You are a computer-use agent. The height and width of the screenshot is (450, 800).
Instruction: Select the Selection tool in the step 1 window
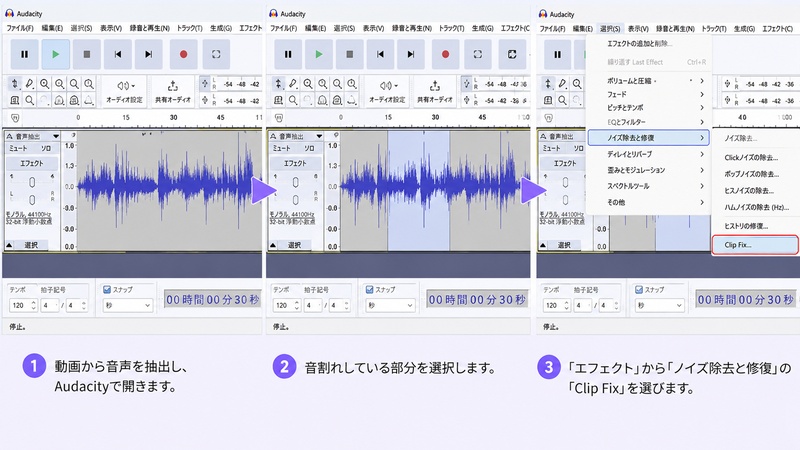[15, 84]
